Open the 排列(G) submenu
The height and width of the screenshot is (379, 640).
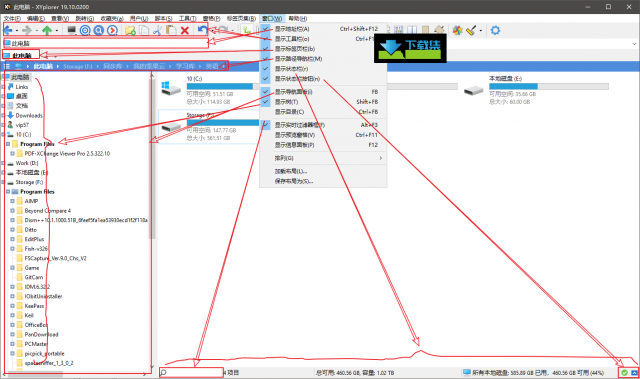[322, 158]
